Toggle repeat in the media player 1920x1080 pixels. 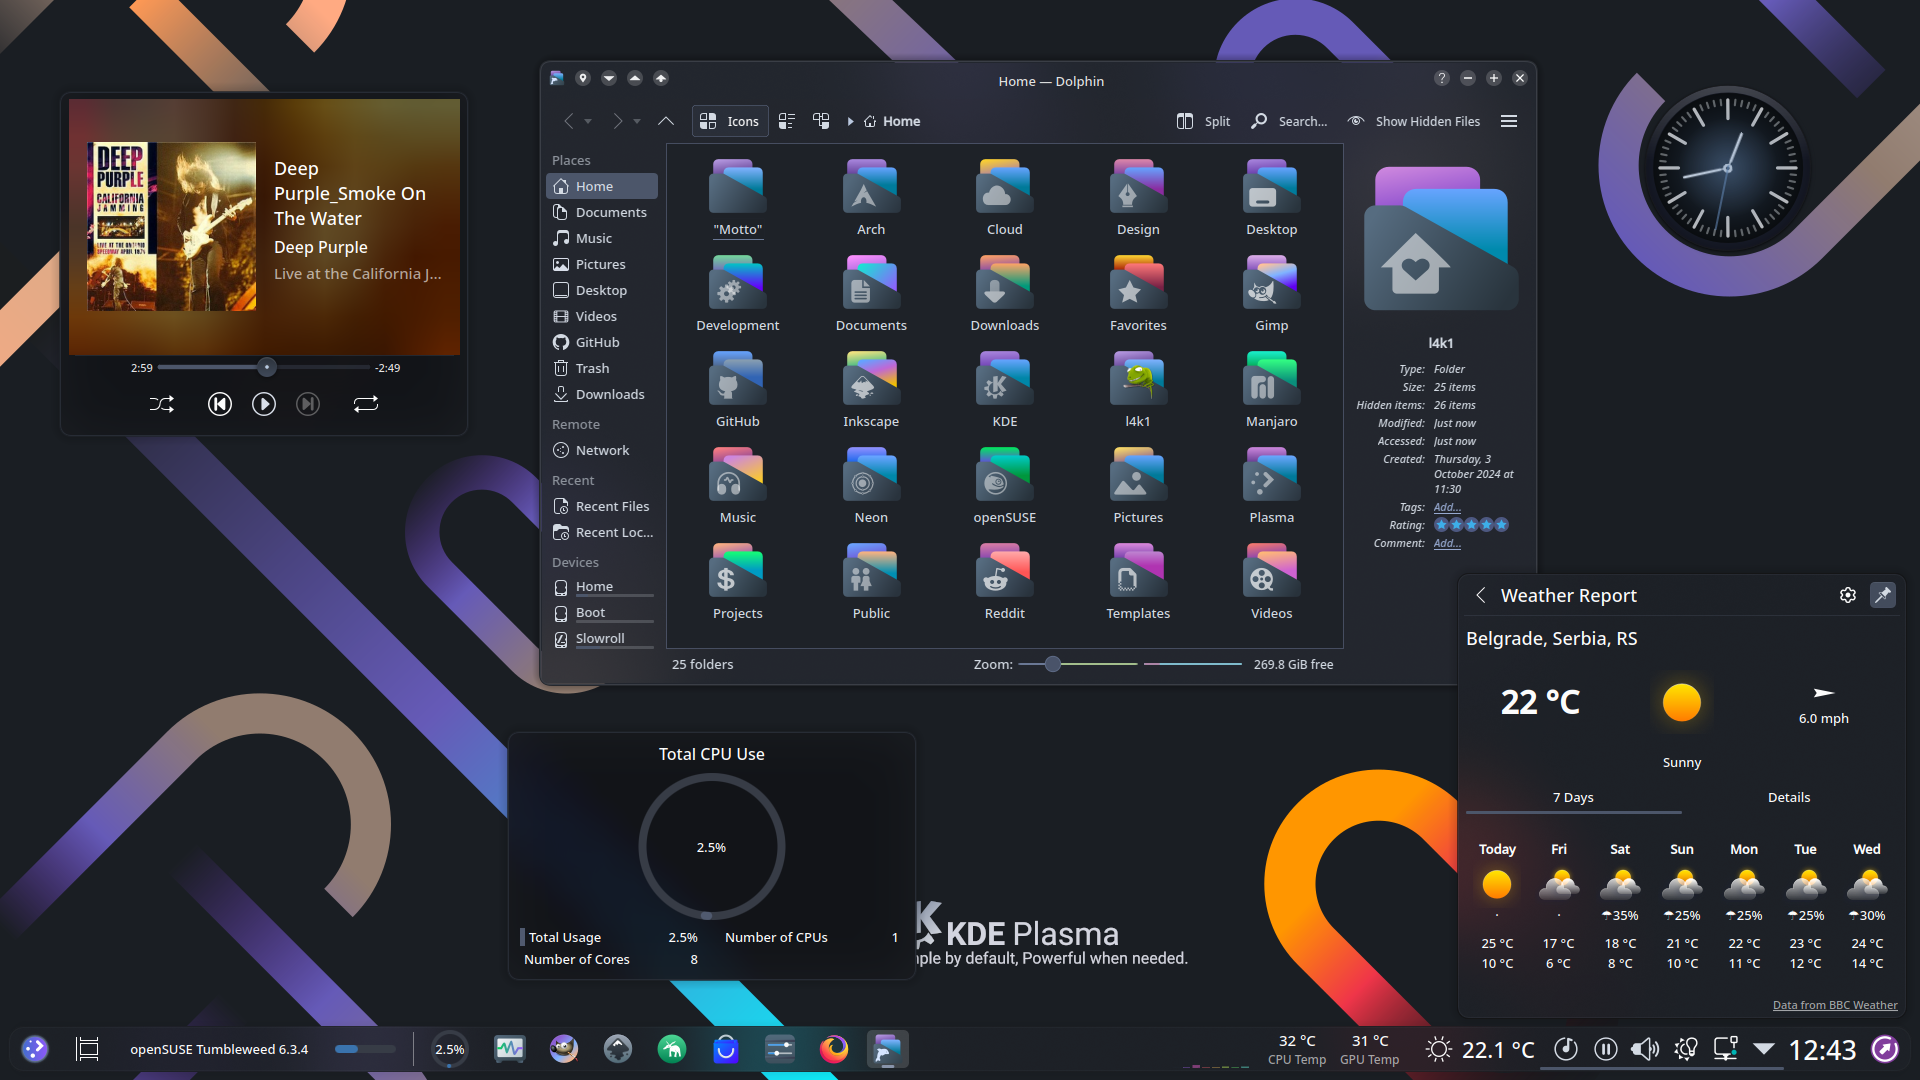click(366, 404)
